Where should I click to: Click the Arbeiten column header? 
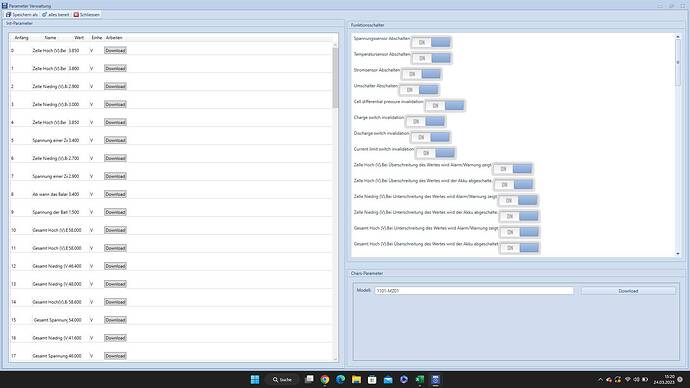pos(114,38)
